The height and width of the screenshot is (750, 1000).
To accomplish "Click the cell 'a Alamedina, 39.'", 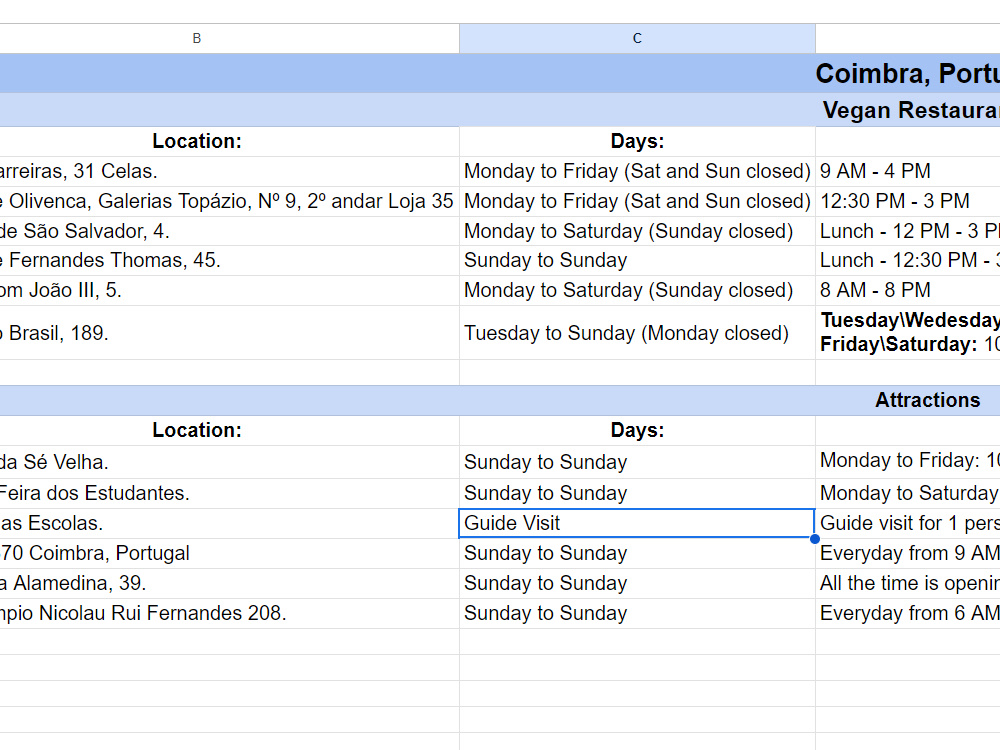I will tap(229, 583).
